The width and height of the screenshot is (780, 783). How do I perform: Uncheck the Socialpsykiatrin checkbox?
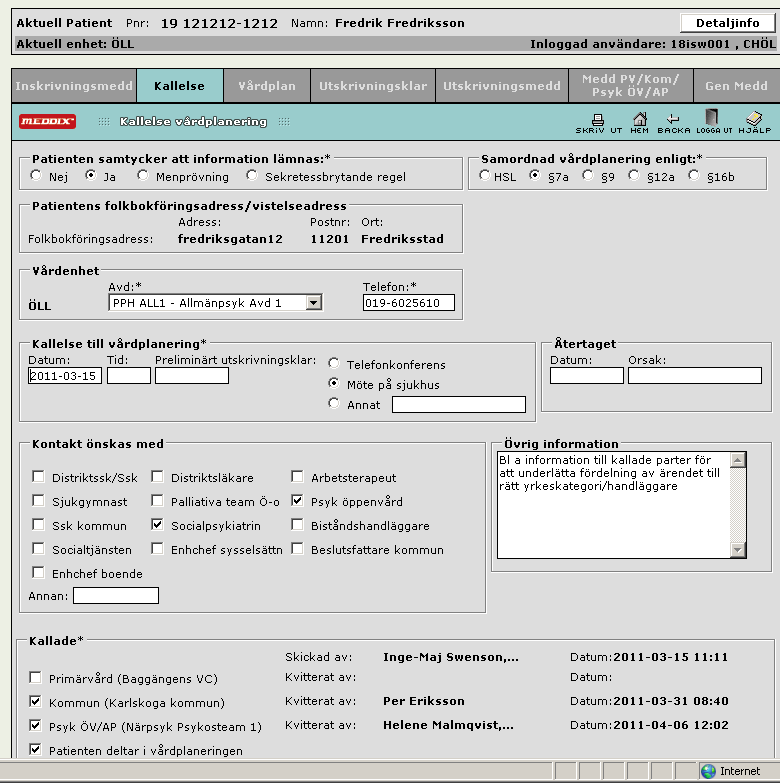(157, 524)
